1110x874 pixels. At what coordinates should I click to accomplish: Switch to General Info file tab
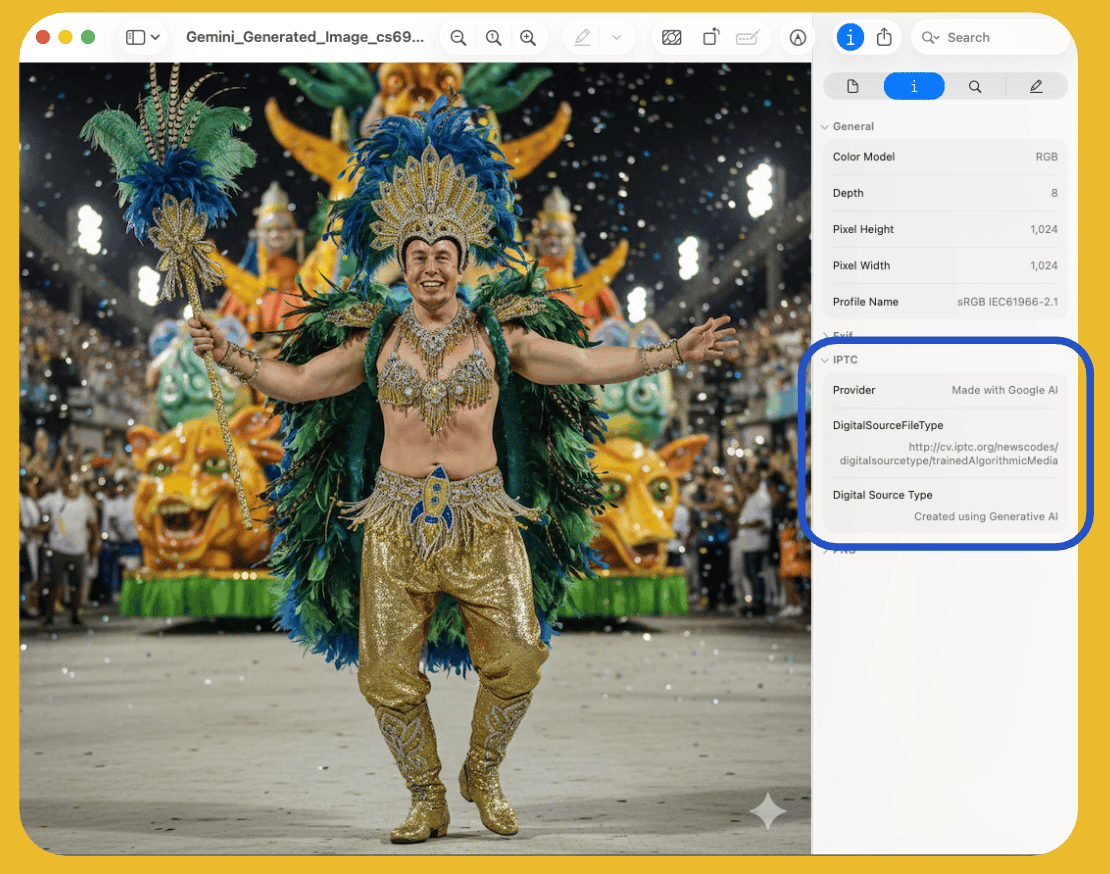[x=853, y=87]
